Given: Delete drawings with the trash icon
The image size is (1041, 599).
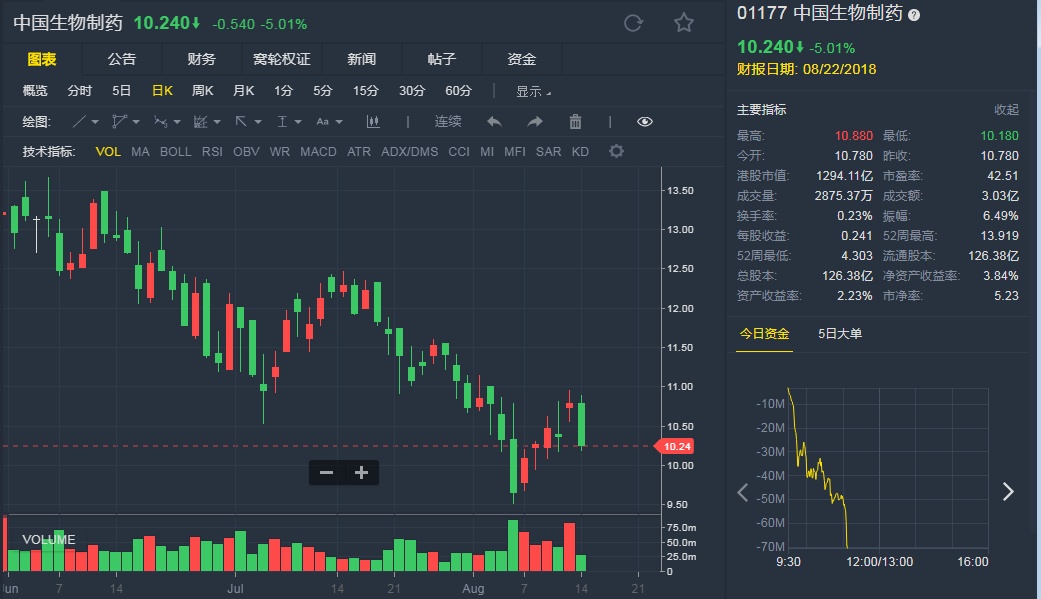Looking at the screenshot, I should pyautogui.click(x=575, y=122).
